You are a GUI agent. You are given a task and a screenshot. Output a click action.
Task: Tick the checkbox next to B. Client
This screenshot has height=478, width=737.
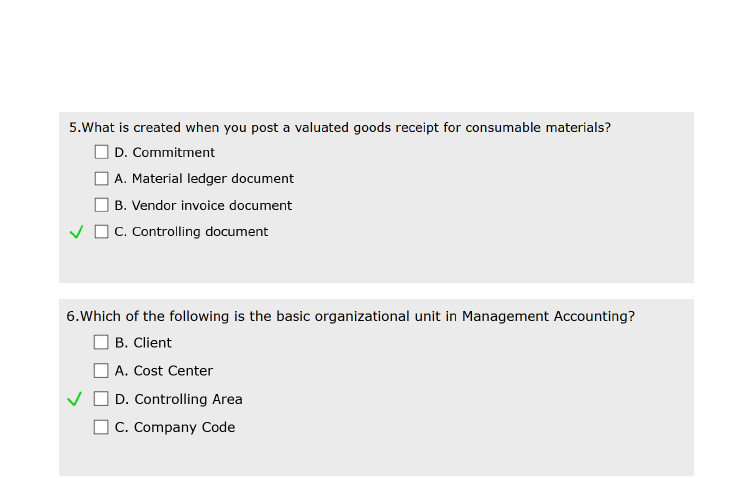pyautogui.click(x=102, y=342)
